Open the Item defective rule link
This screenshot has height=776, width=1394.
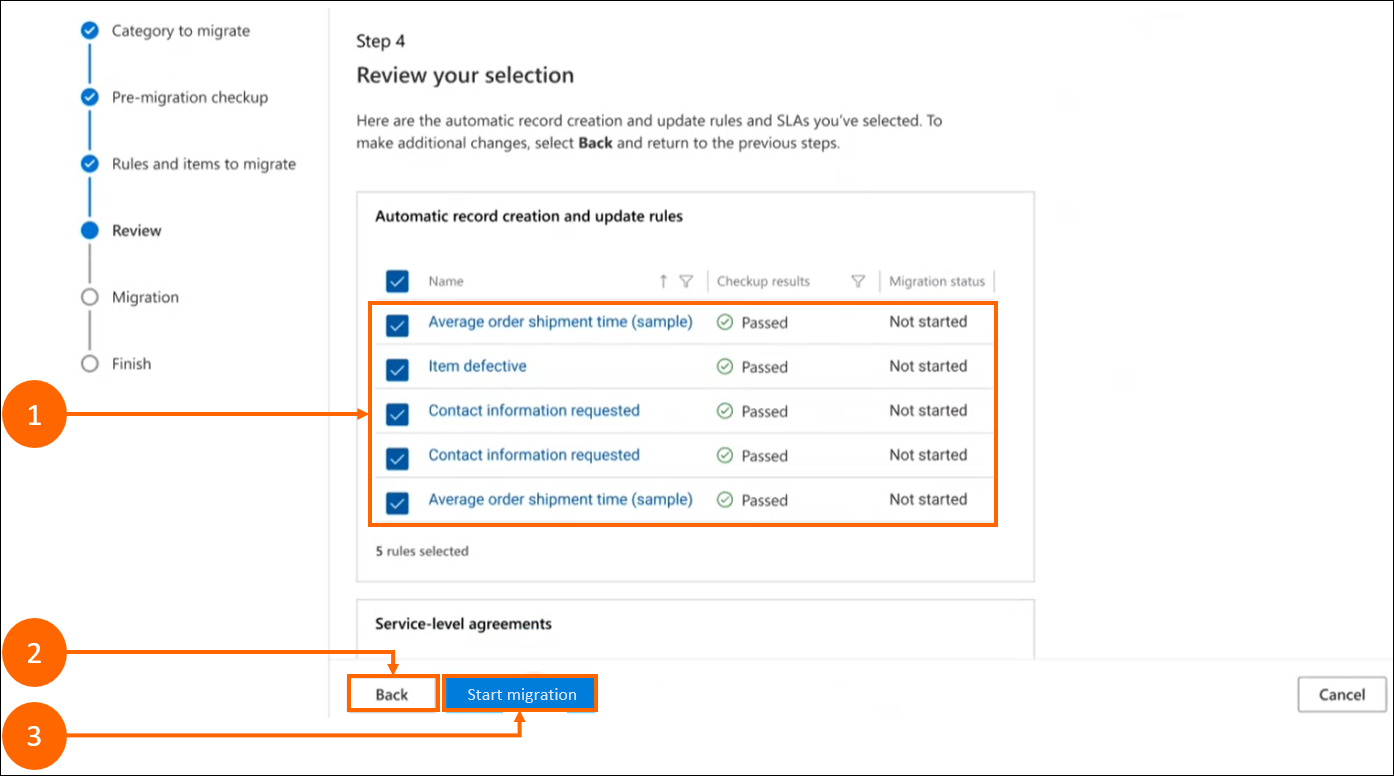coord(477,366)
